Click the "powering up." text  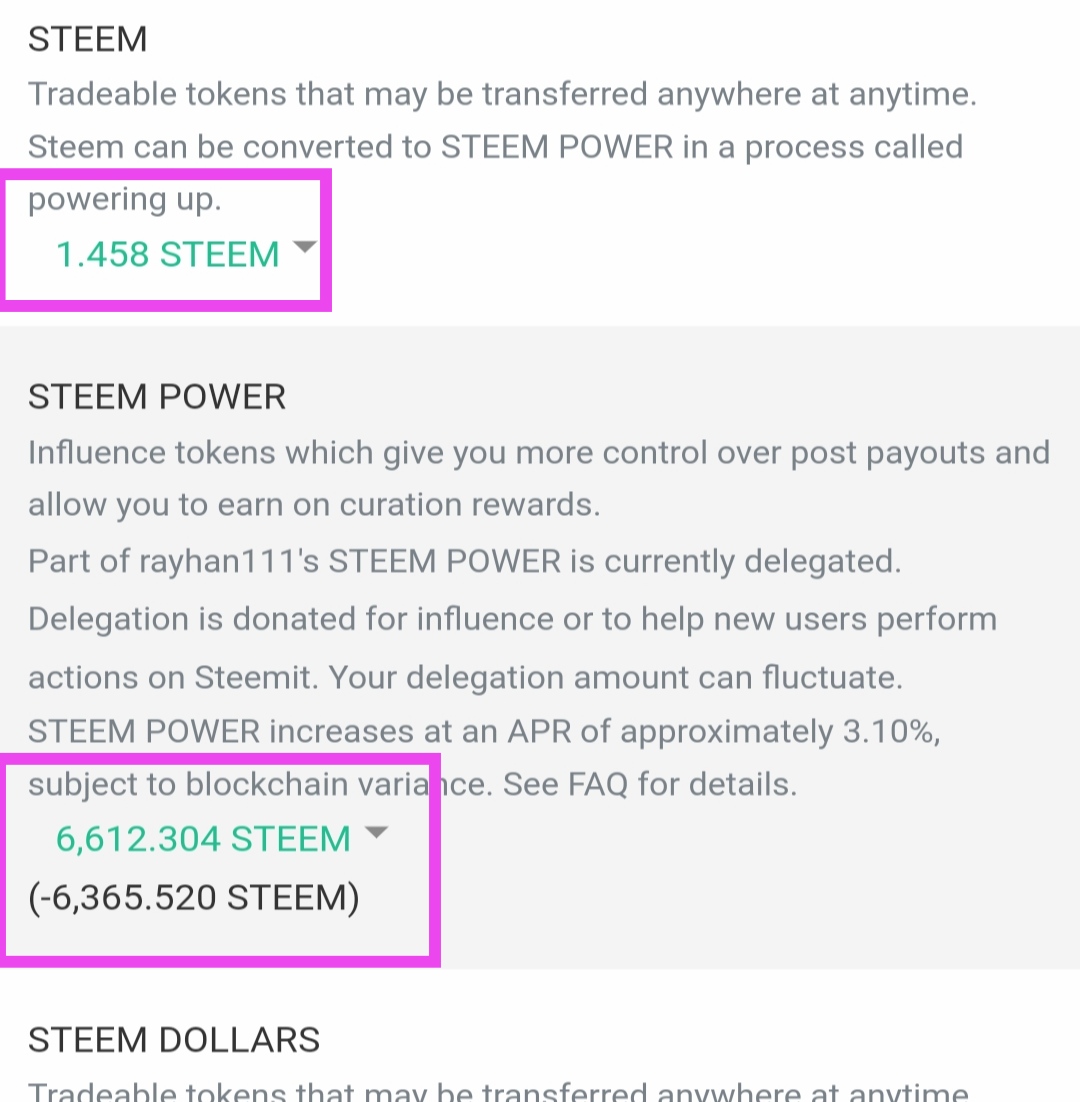[124, 199]
